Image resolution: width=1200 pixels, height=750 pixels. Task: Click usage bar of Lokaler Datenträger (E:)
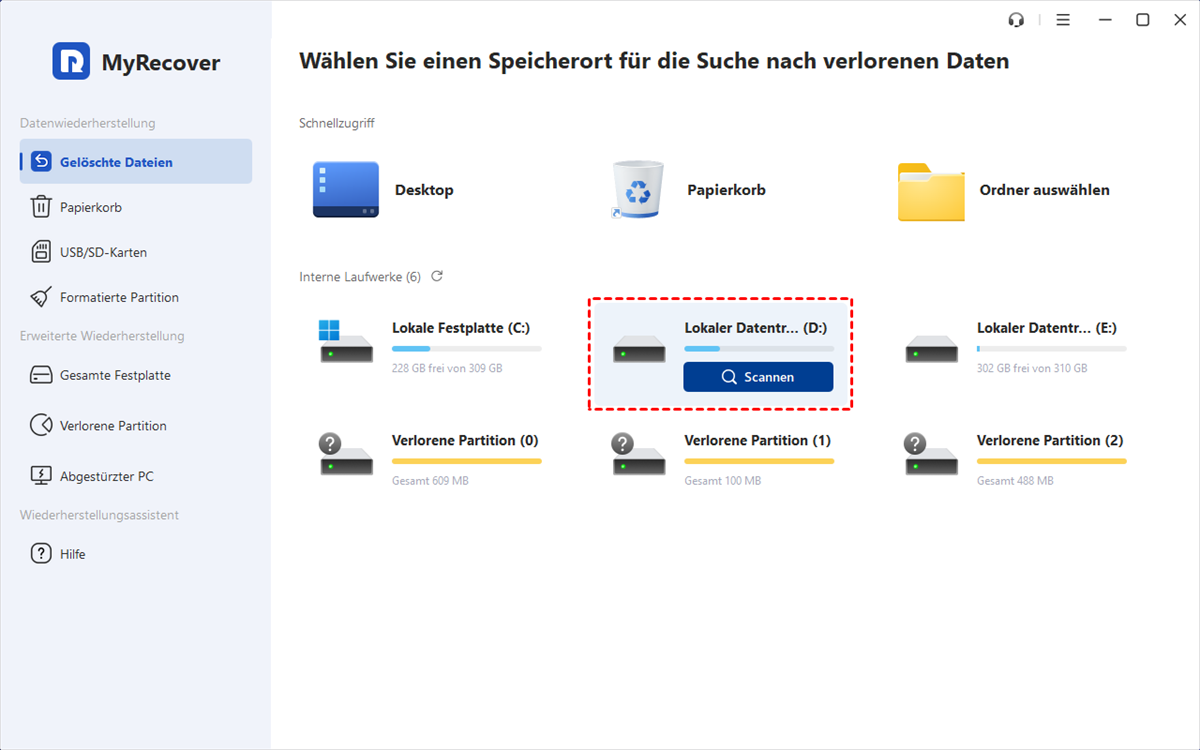pos(1051,349)
